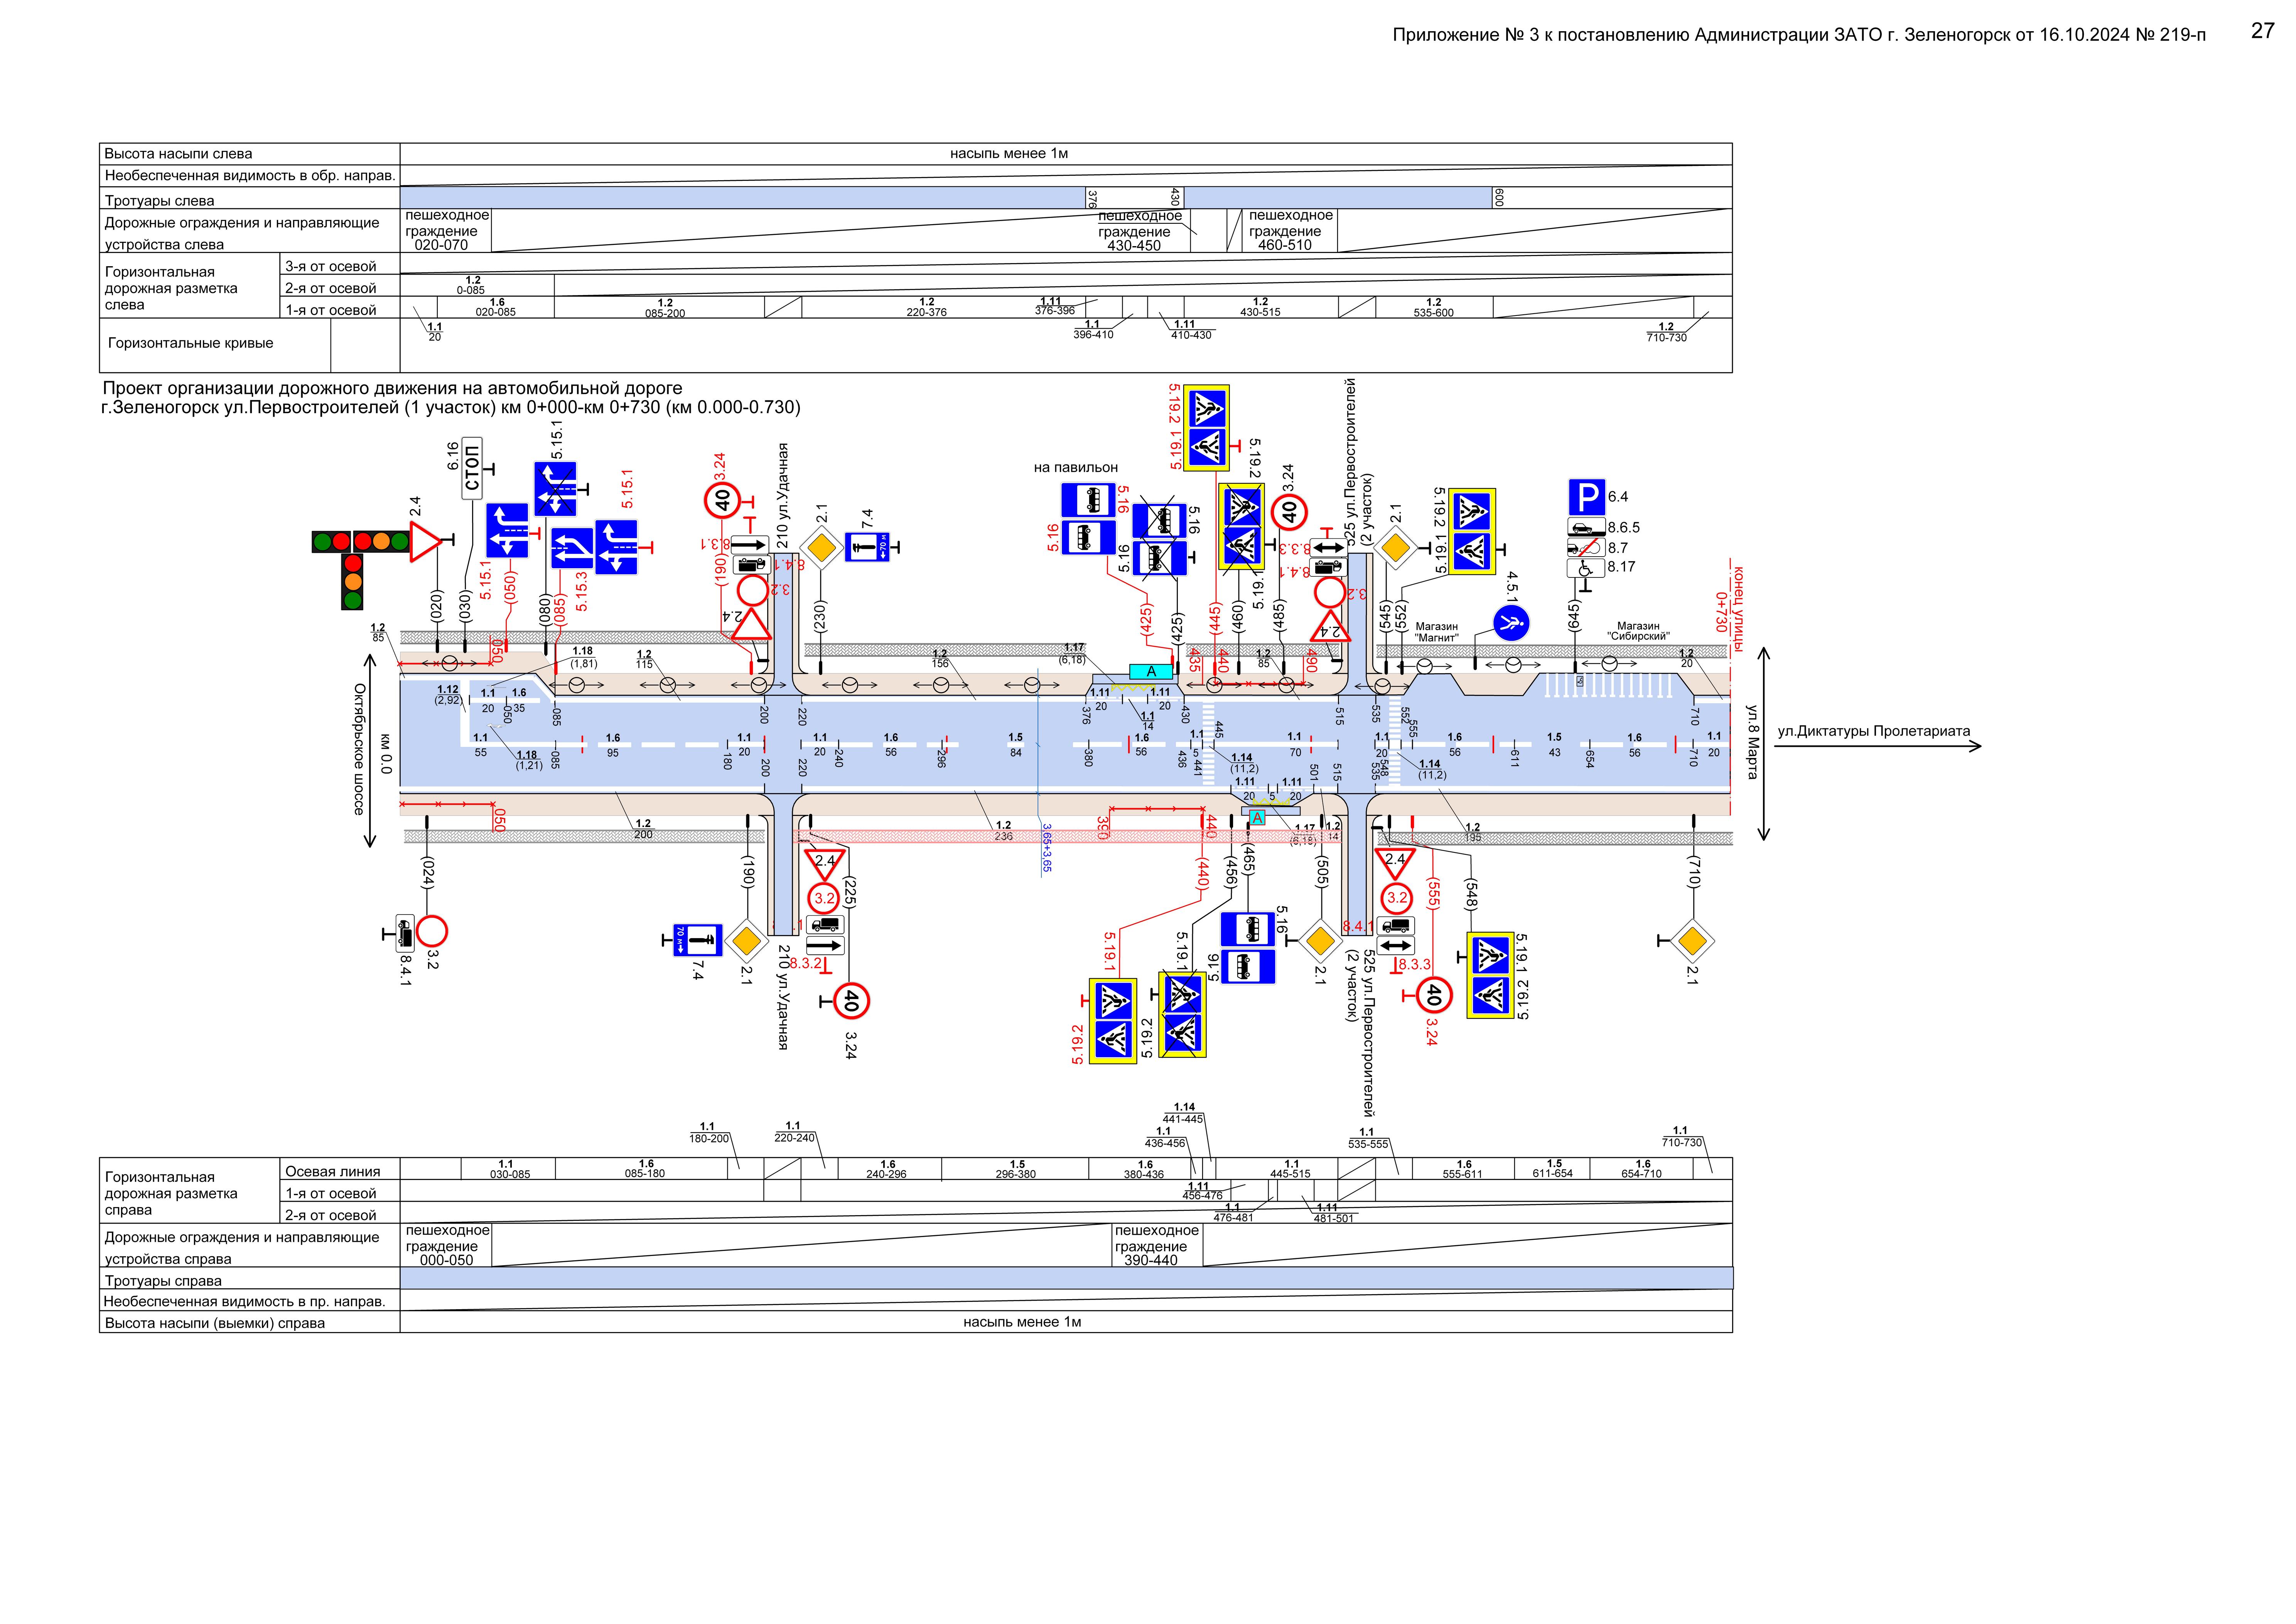Image resolution: width=2296 pixels, height=1624 pixels.
Task: Select the vertical 'ул.8 Марта' label
Action: (1752, 742)
